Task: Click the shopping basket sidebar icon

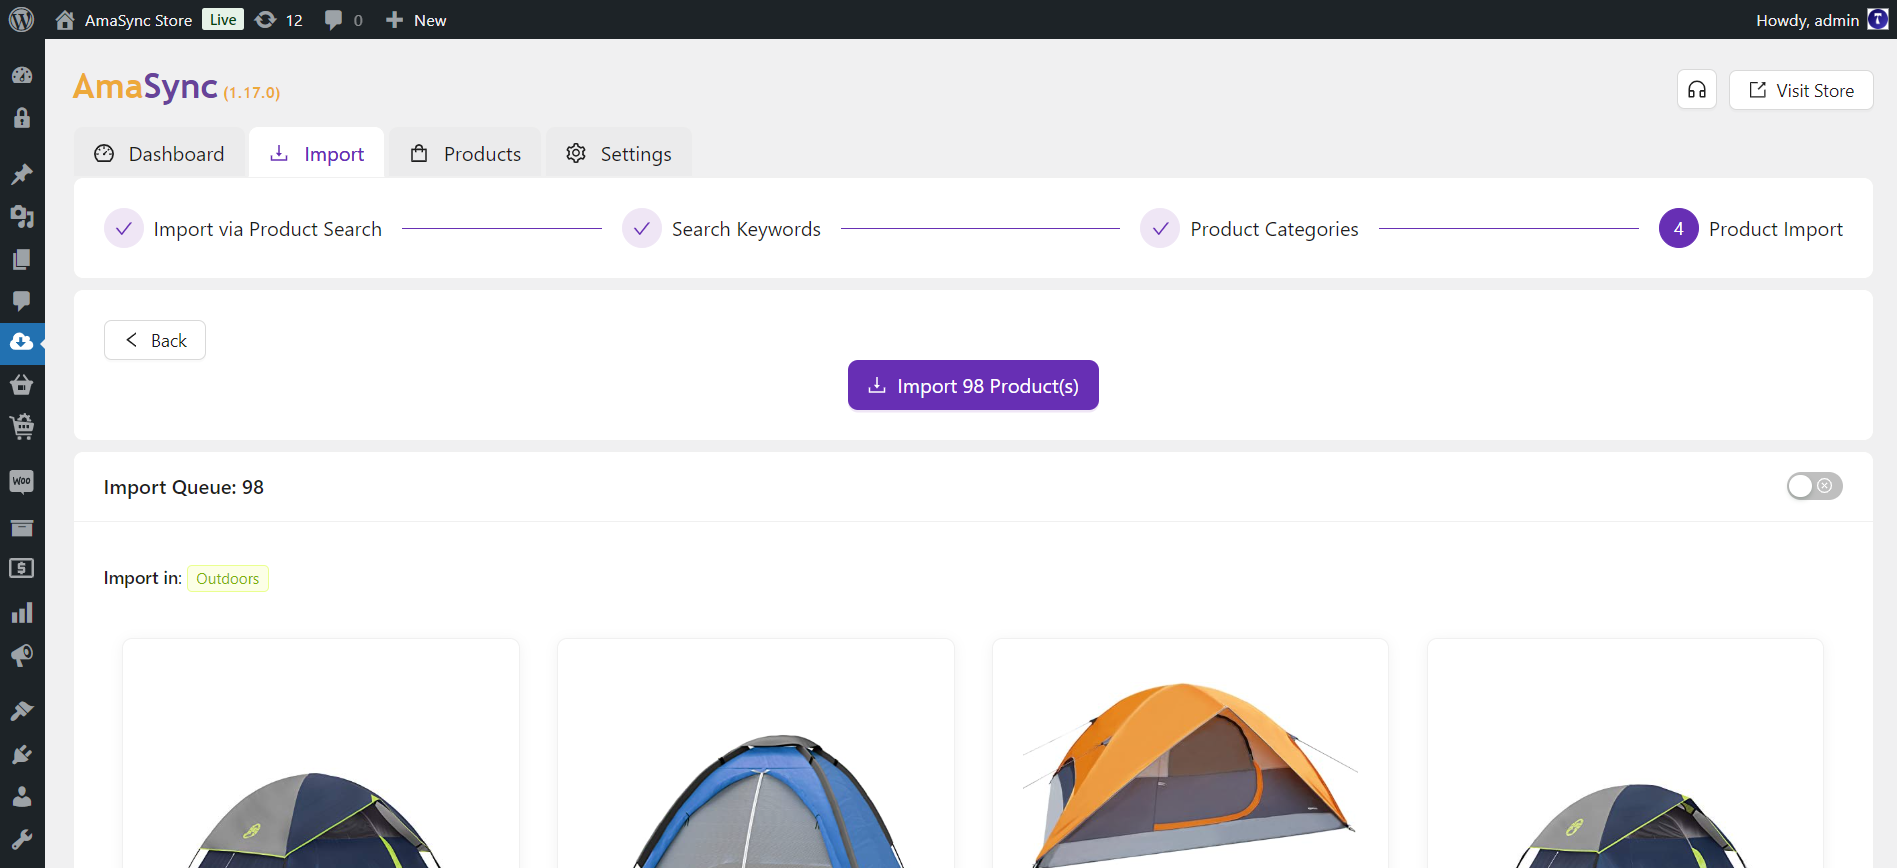Action: coord(22,384)
